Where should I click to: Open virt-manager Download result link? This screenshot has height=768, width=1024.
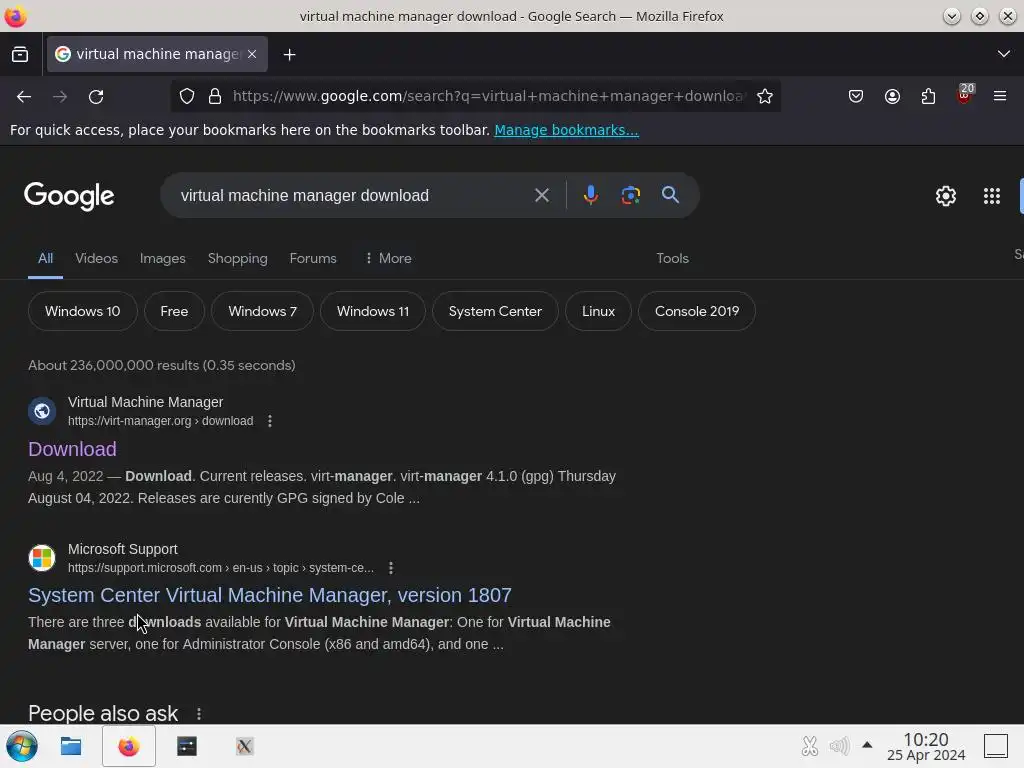click(72, 449)
